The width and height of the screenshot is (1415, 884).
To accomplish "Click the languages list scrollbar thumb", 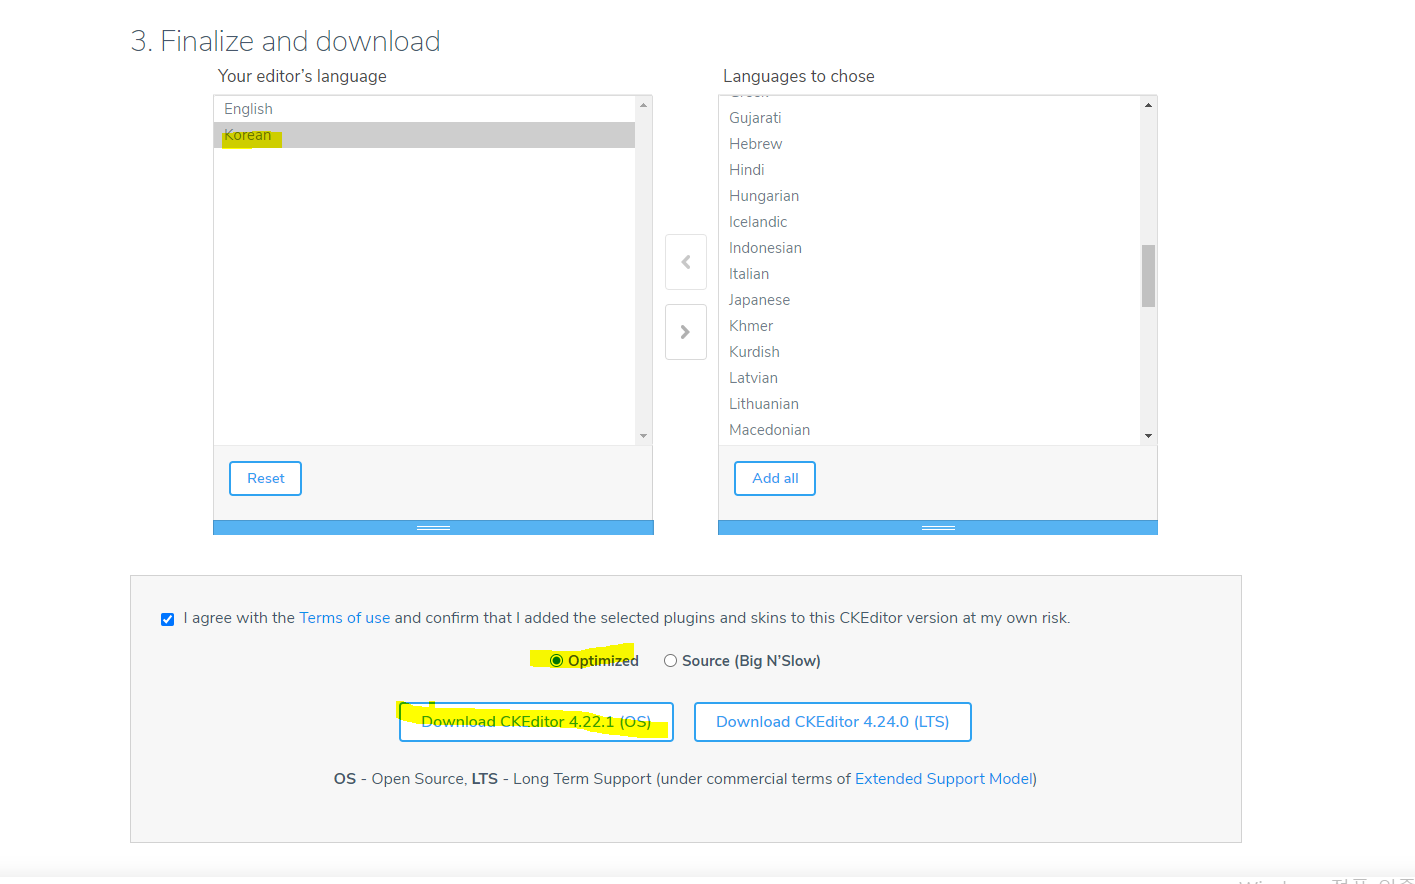I will [x=1148, y=276].
